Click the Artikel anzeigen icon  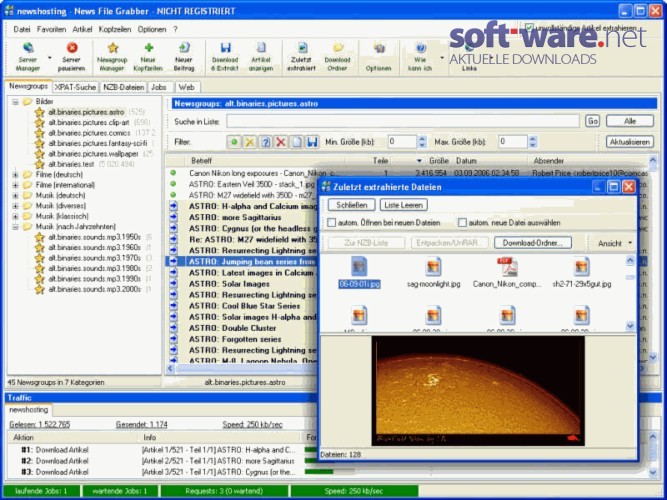(261, 48)
